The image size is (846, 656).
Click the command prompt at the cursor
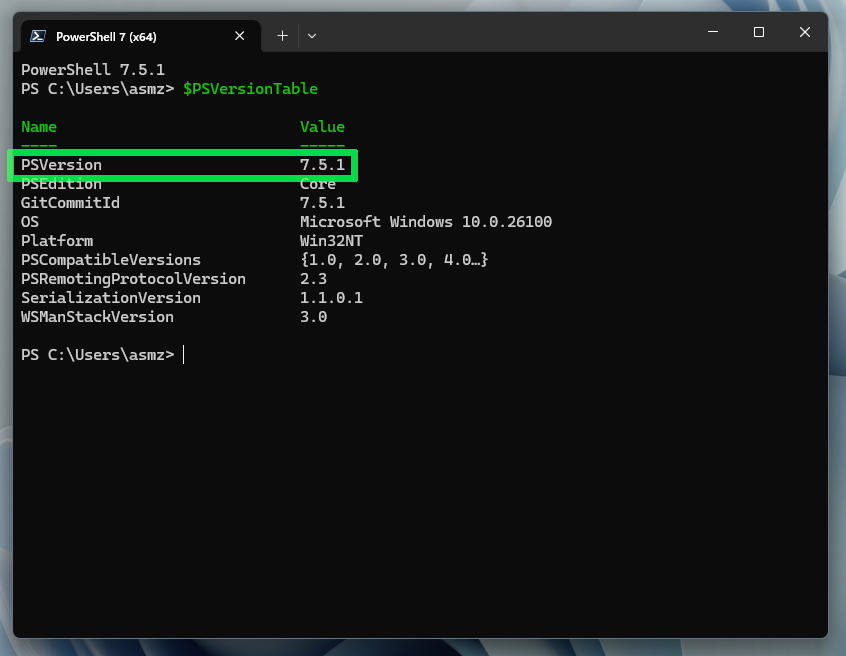coord(184,355)
